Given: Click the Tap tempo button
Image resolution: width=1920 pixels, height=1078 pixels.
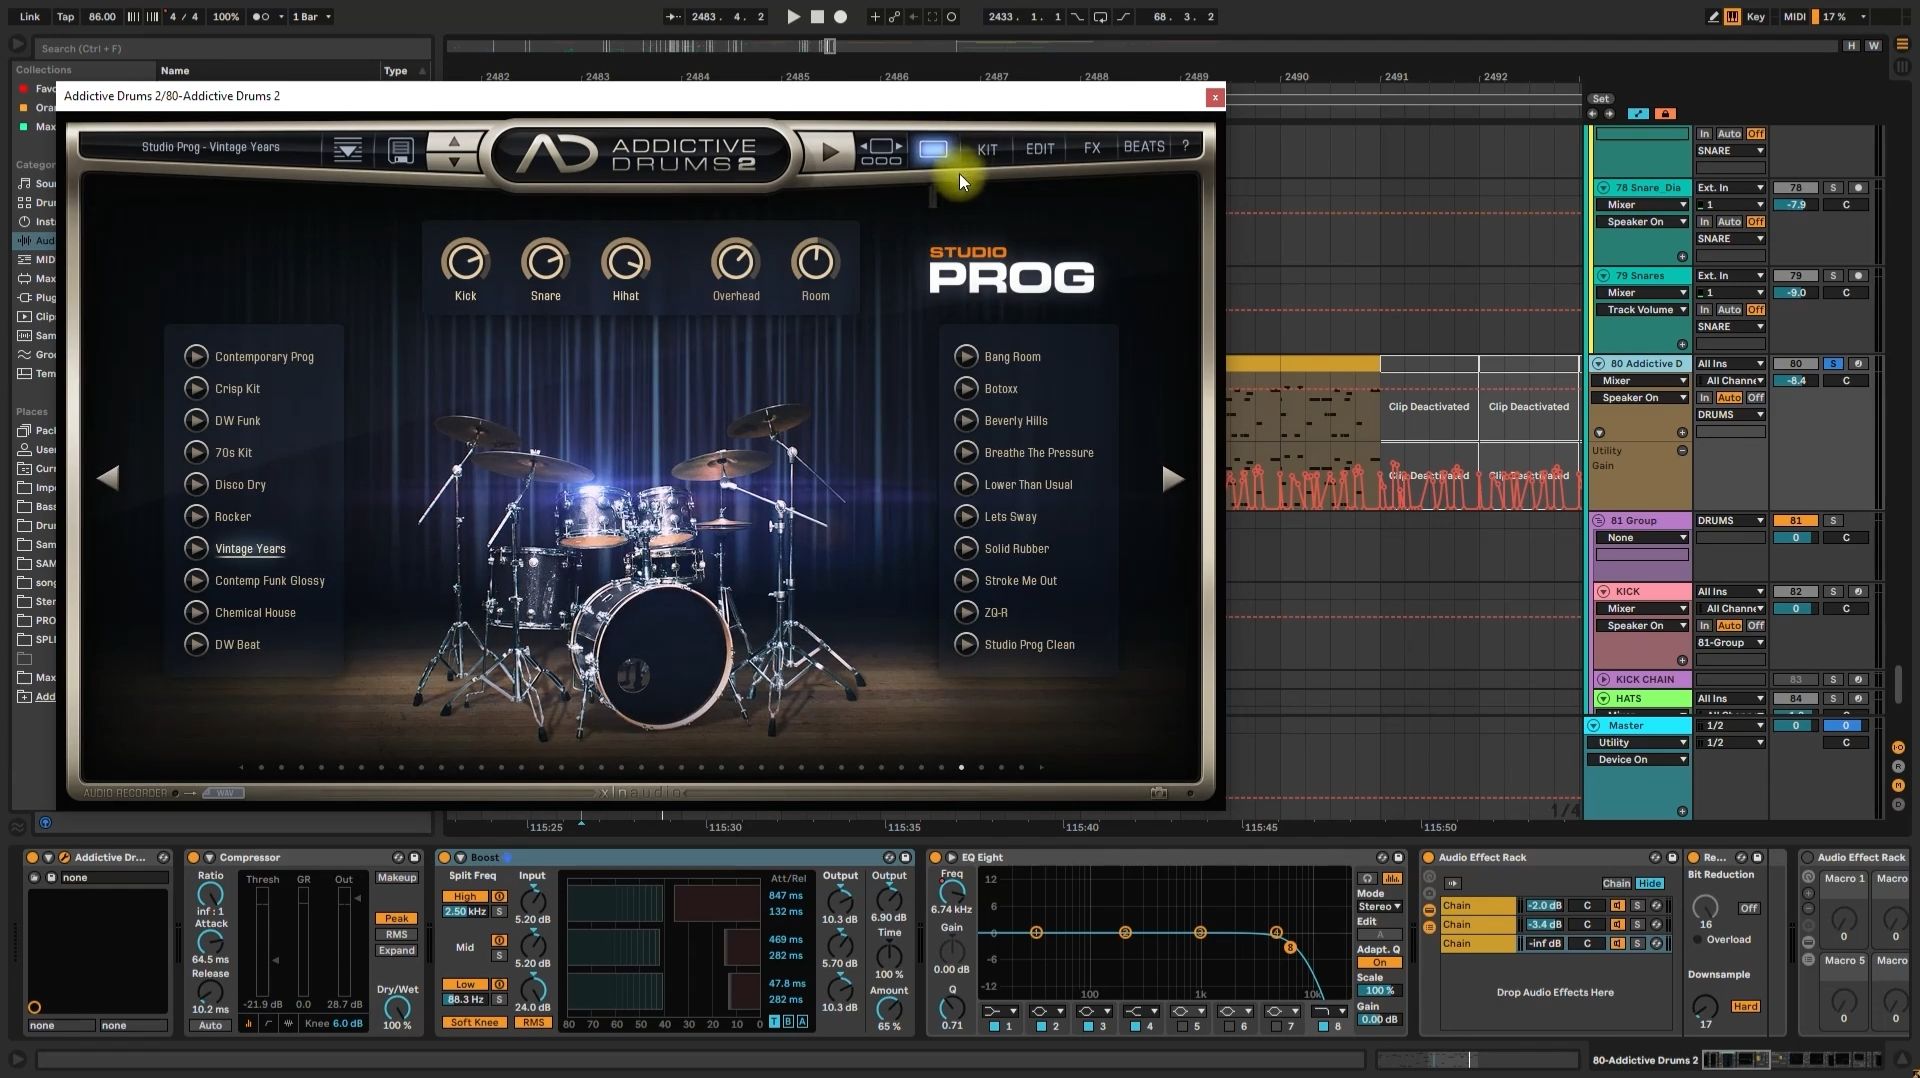Looking at the screenshot, I should click(65, 17).
